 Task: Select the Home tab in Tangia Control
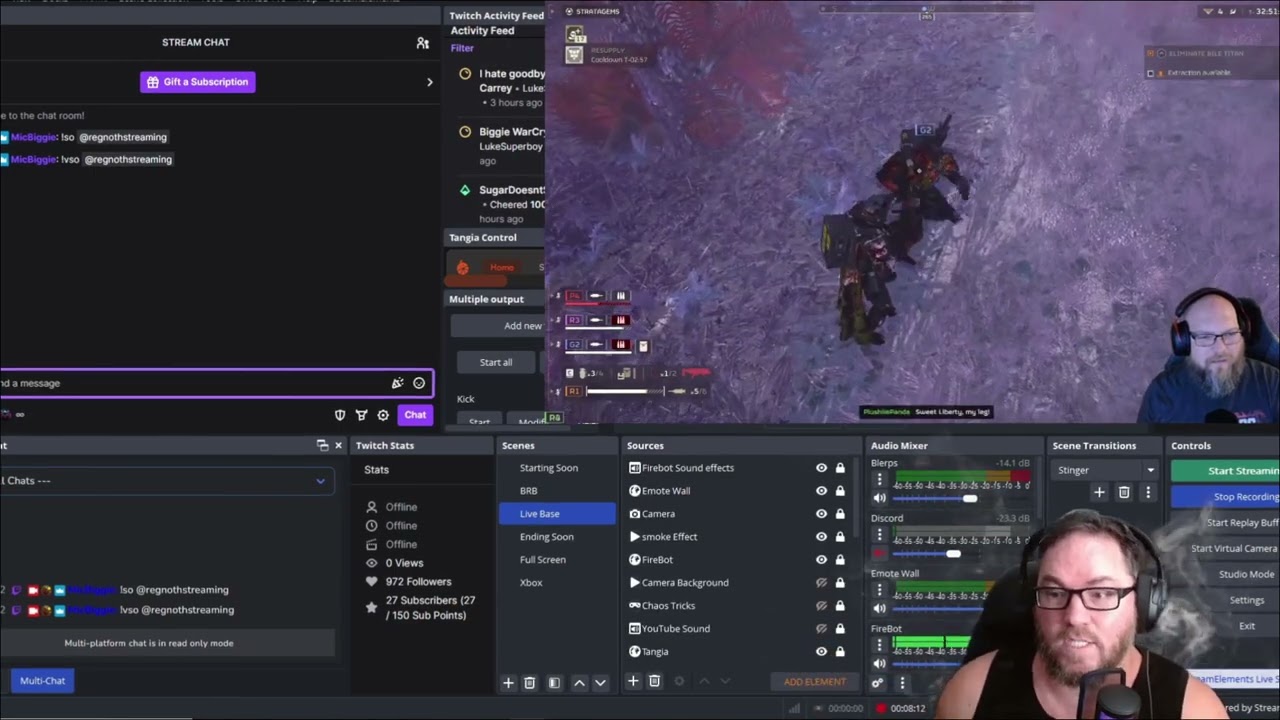pyautogui.click(x=502, y=267)
